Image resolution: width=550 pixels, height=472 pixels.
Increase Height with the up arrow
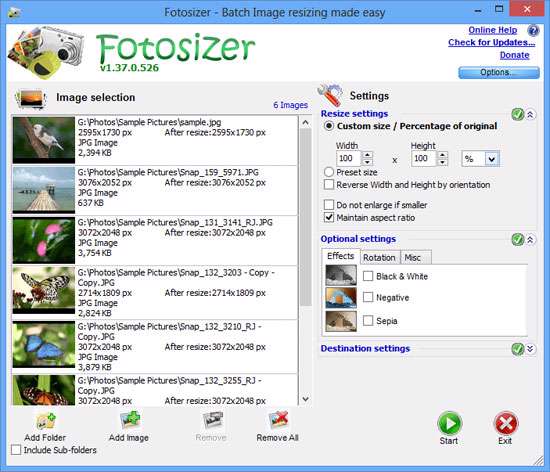pyautogui.click(x=442, y=155)
